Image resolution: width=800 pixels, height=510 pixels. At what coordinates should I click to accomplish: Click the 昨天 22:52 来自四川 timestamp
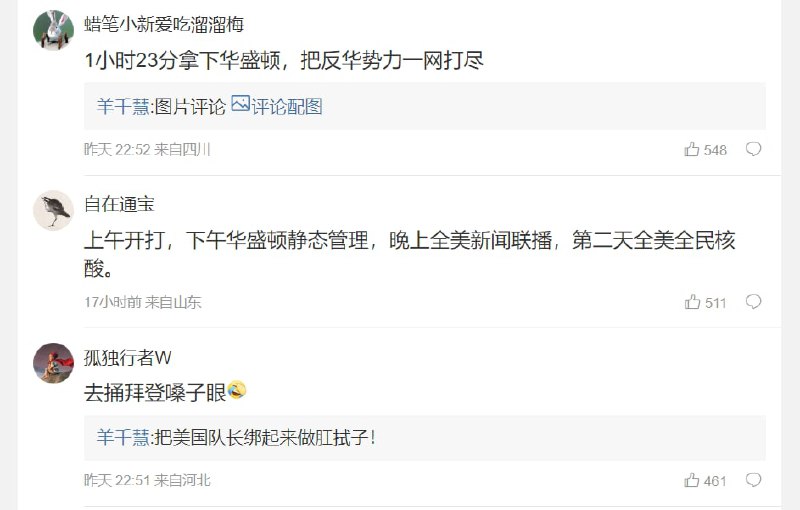point(147,149)
